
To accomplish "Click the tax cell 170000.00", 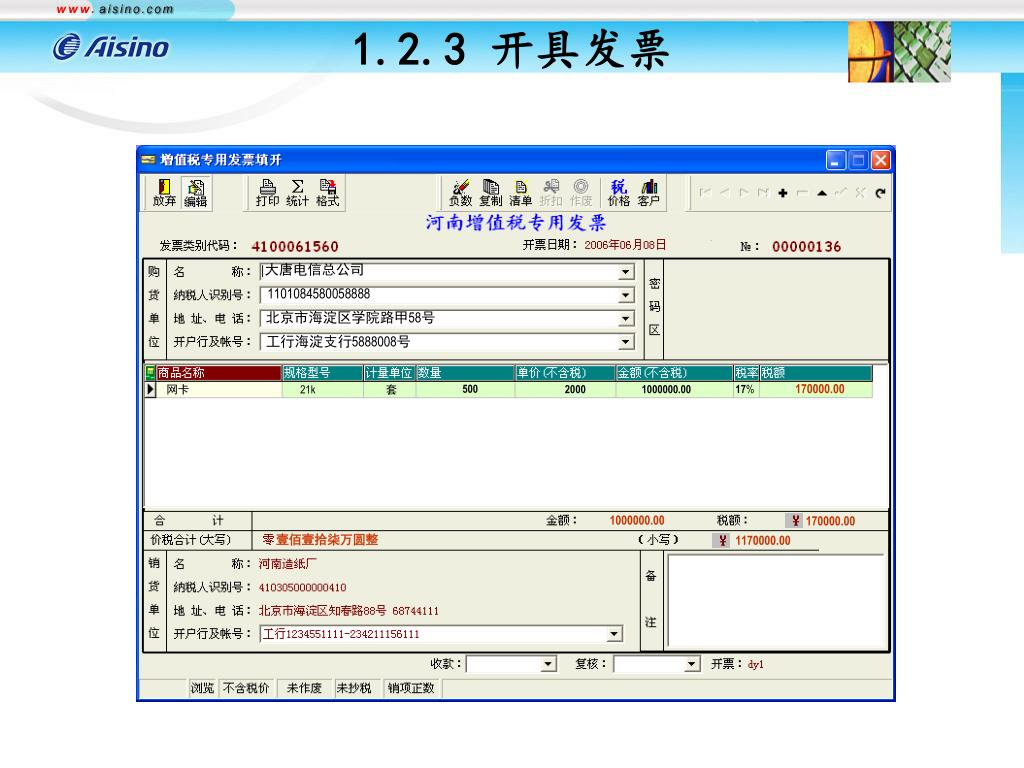I will (x=816, y=389).
